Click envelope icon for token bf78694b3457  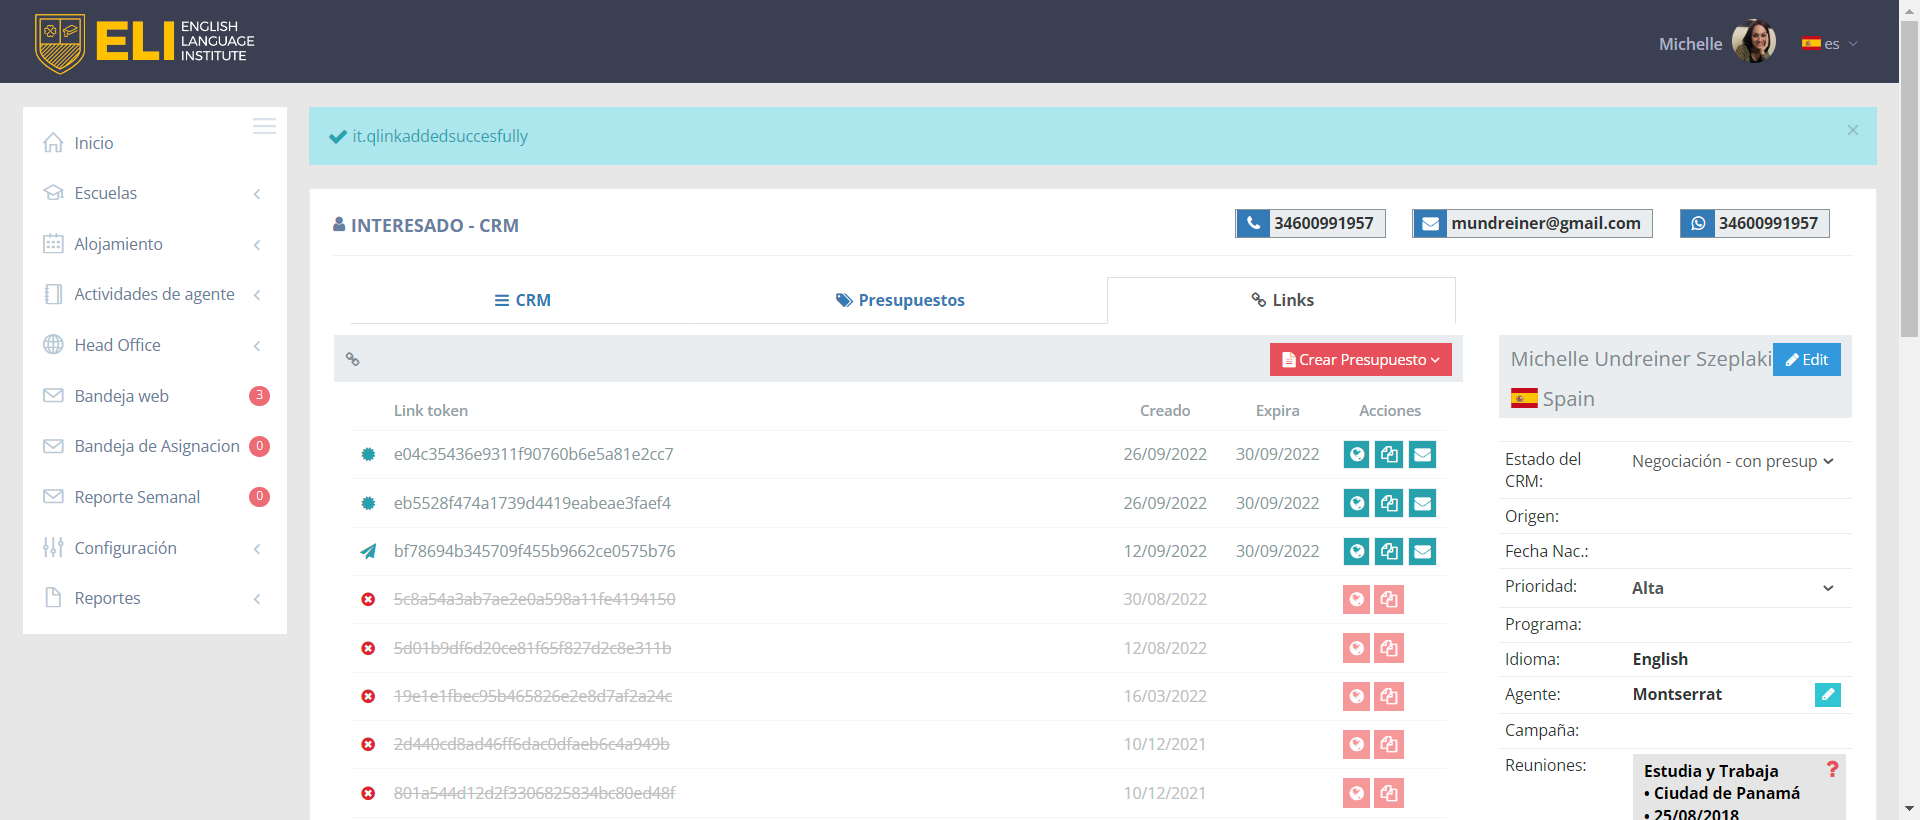pyautogui.click(x=1422, y=551)
